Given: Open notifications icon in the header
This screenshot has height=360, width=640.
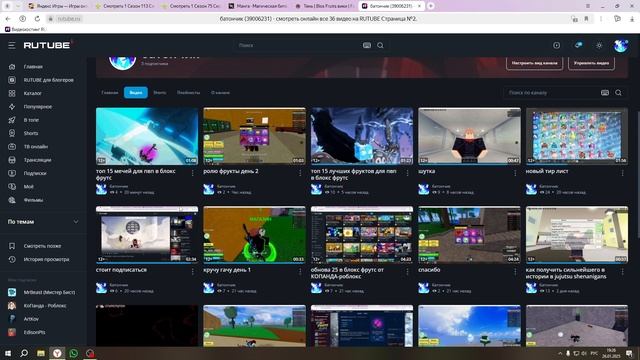Looking at the screenshot, I should (578, 45).
